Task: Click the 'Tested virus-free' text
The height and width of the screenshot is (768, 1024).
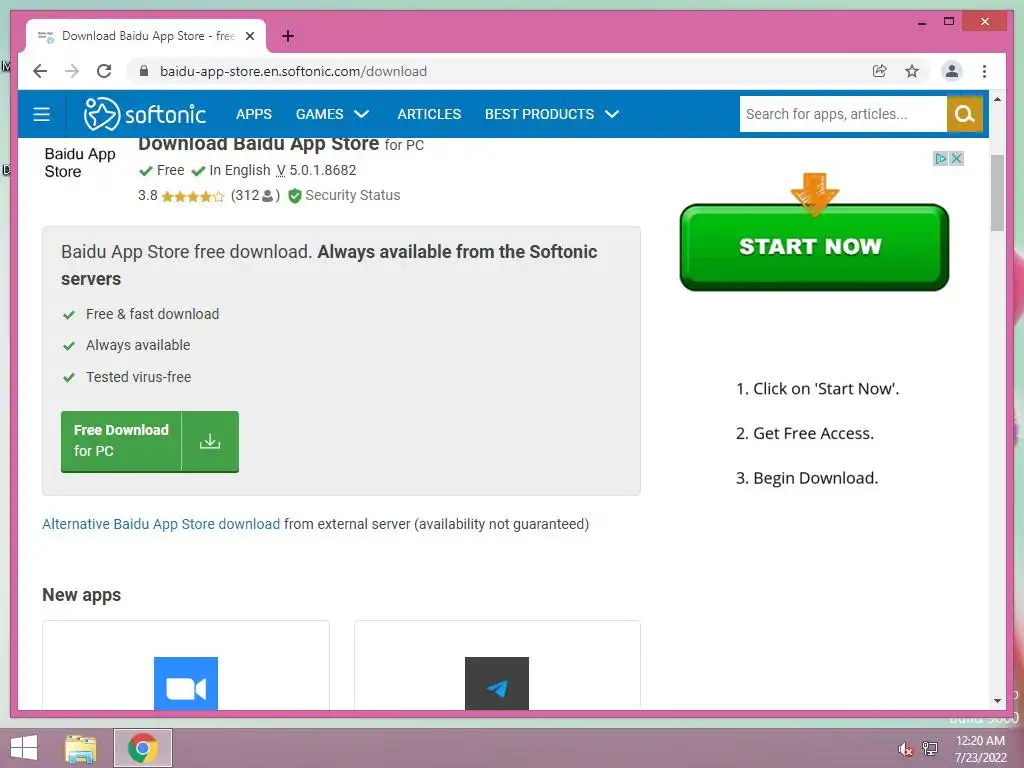Action: point(138,377)
